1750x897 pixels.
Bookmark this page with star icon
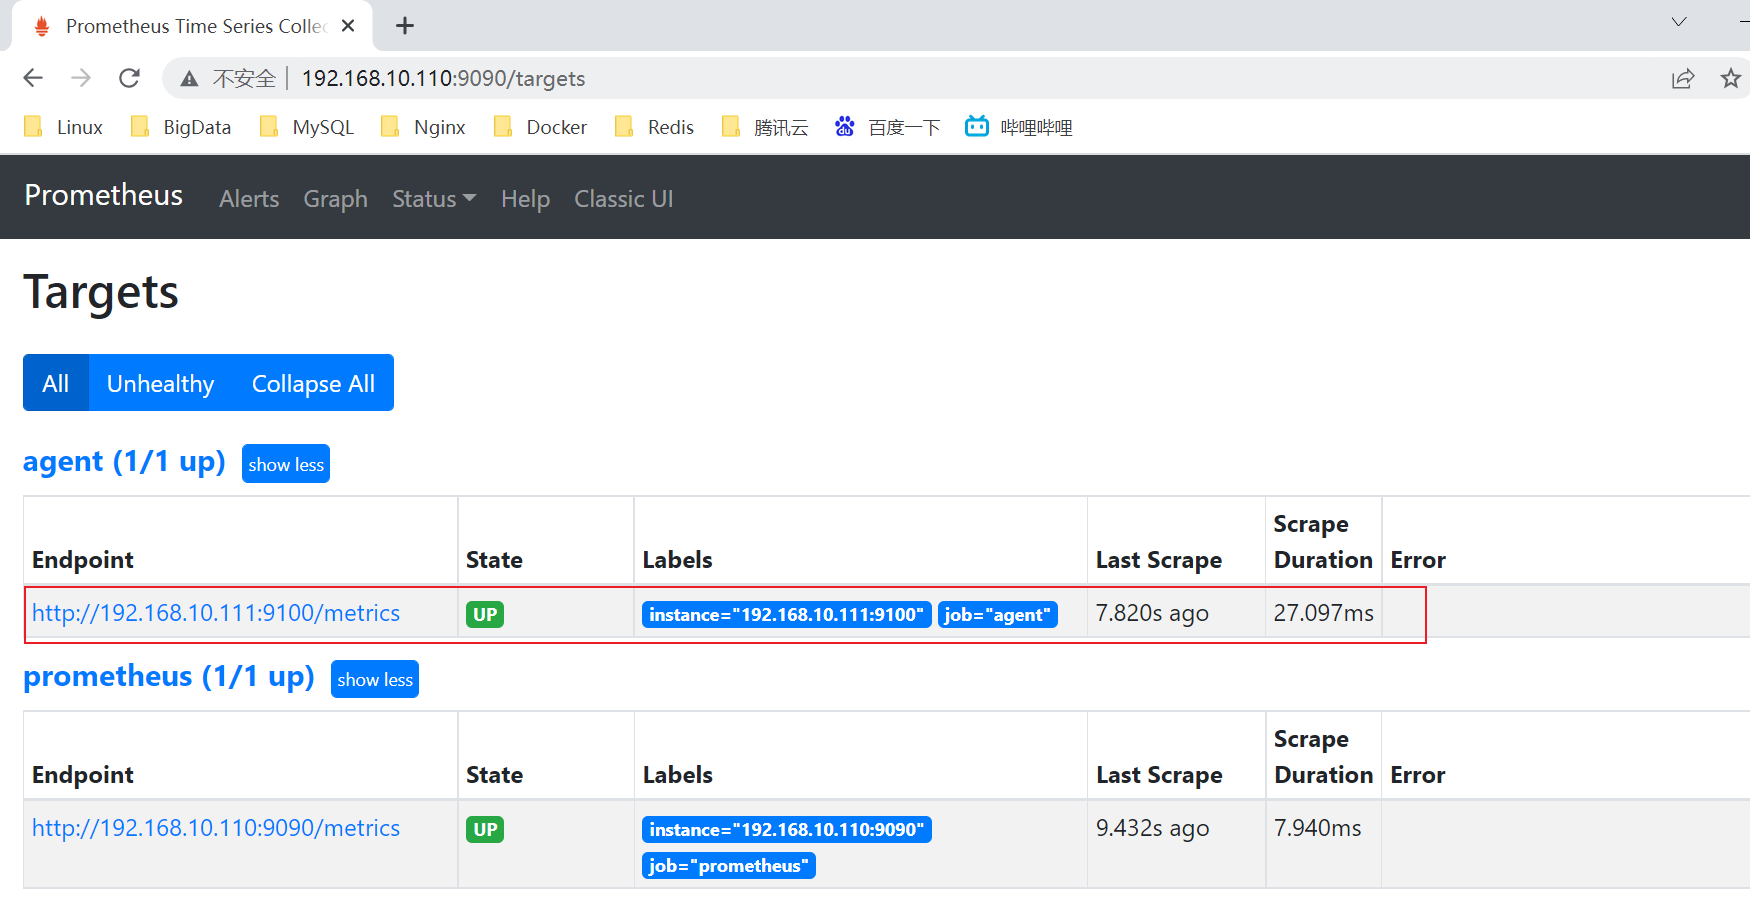(1731, 78)
